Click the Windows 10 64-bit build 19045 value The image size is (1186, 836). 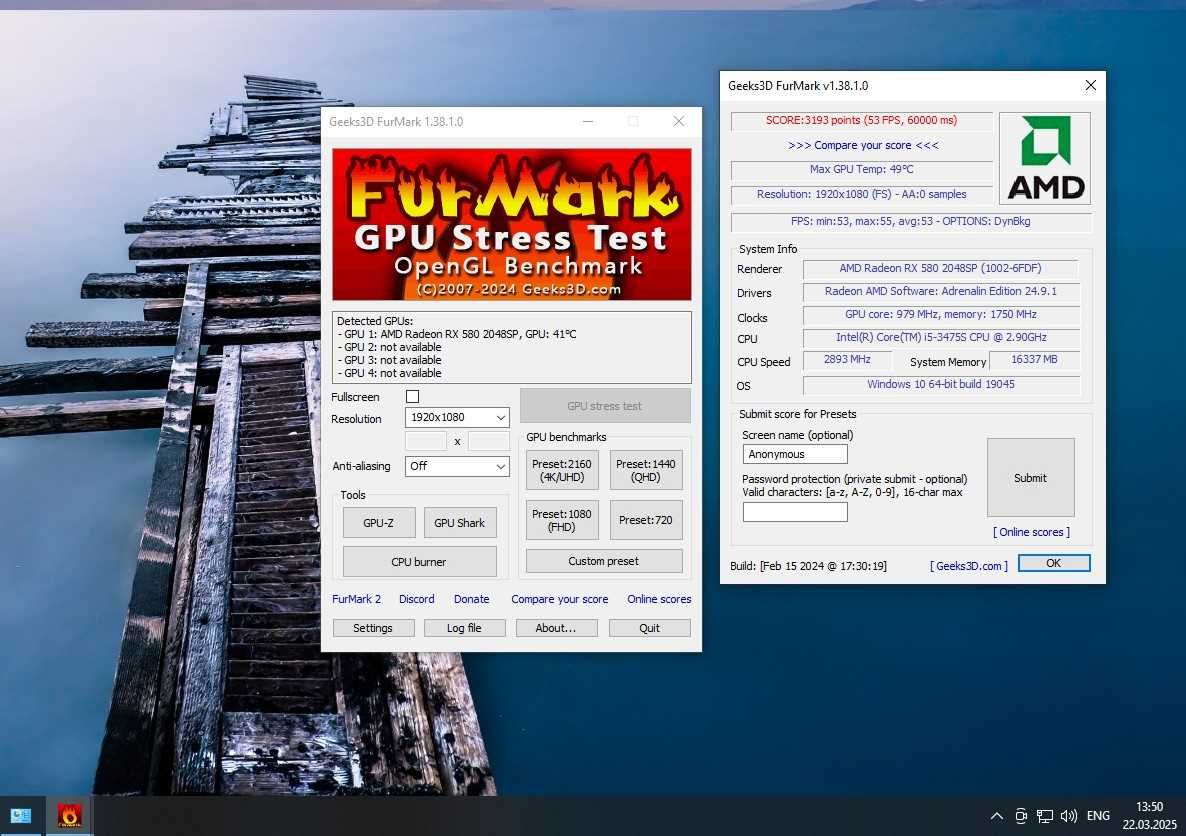[941, 384]
